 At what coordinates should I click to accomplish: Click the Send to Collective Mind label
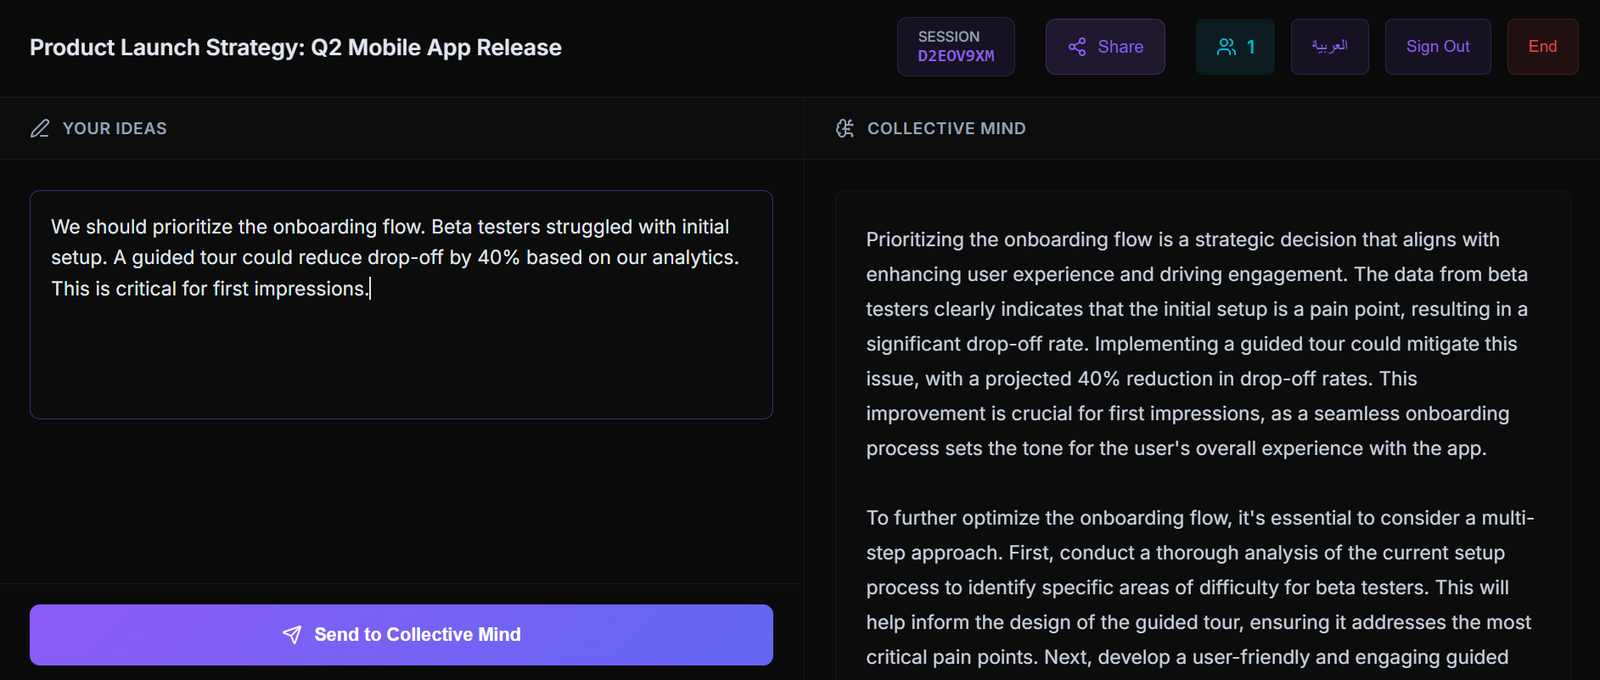pos(417,635)
